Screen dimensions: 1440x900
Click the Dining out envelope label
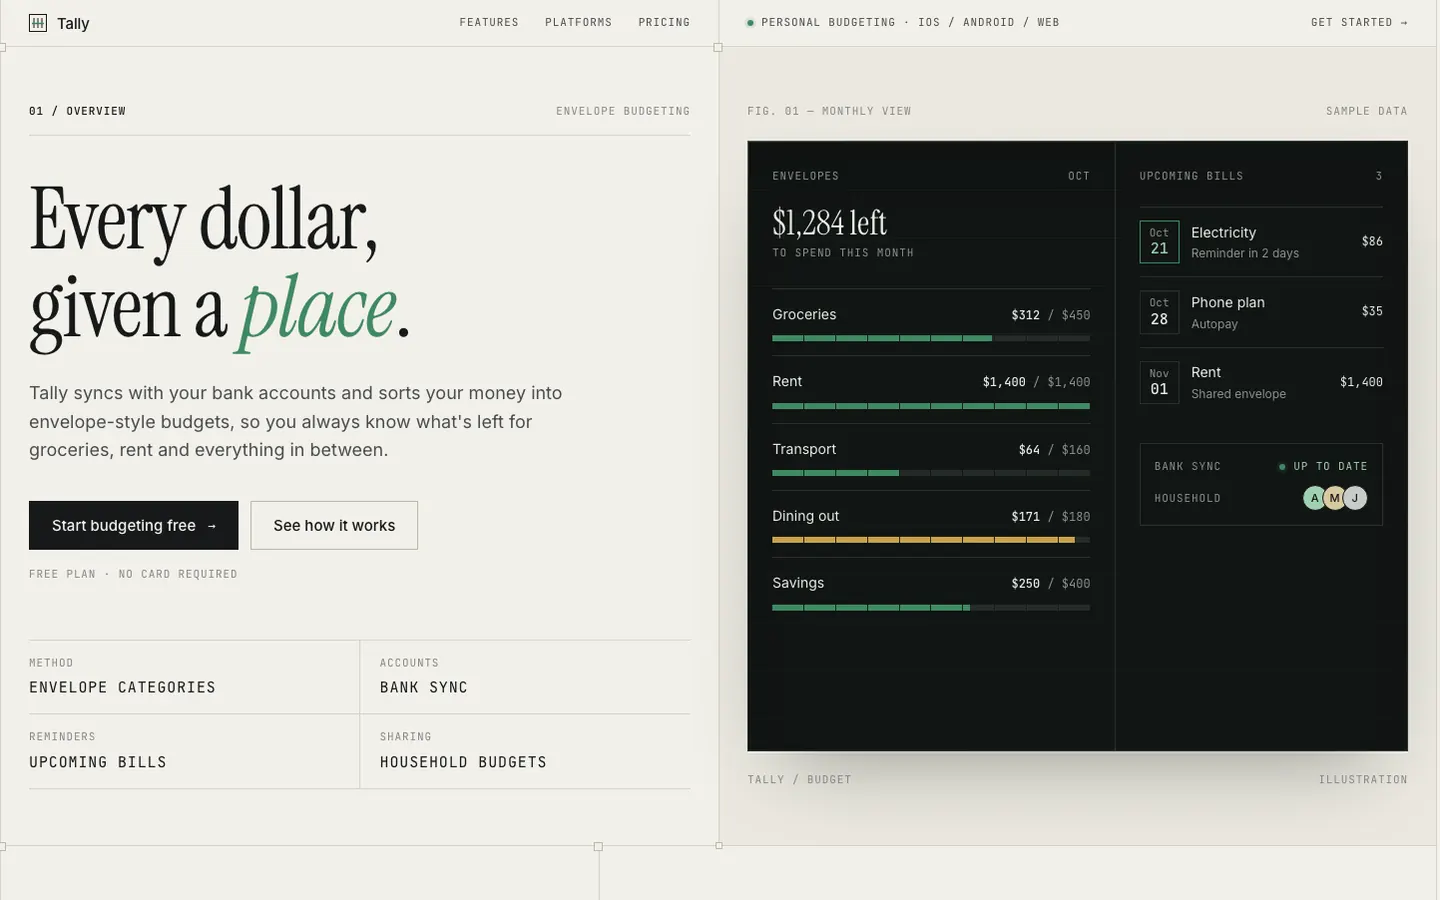805,516
